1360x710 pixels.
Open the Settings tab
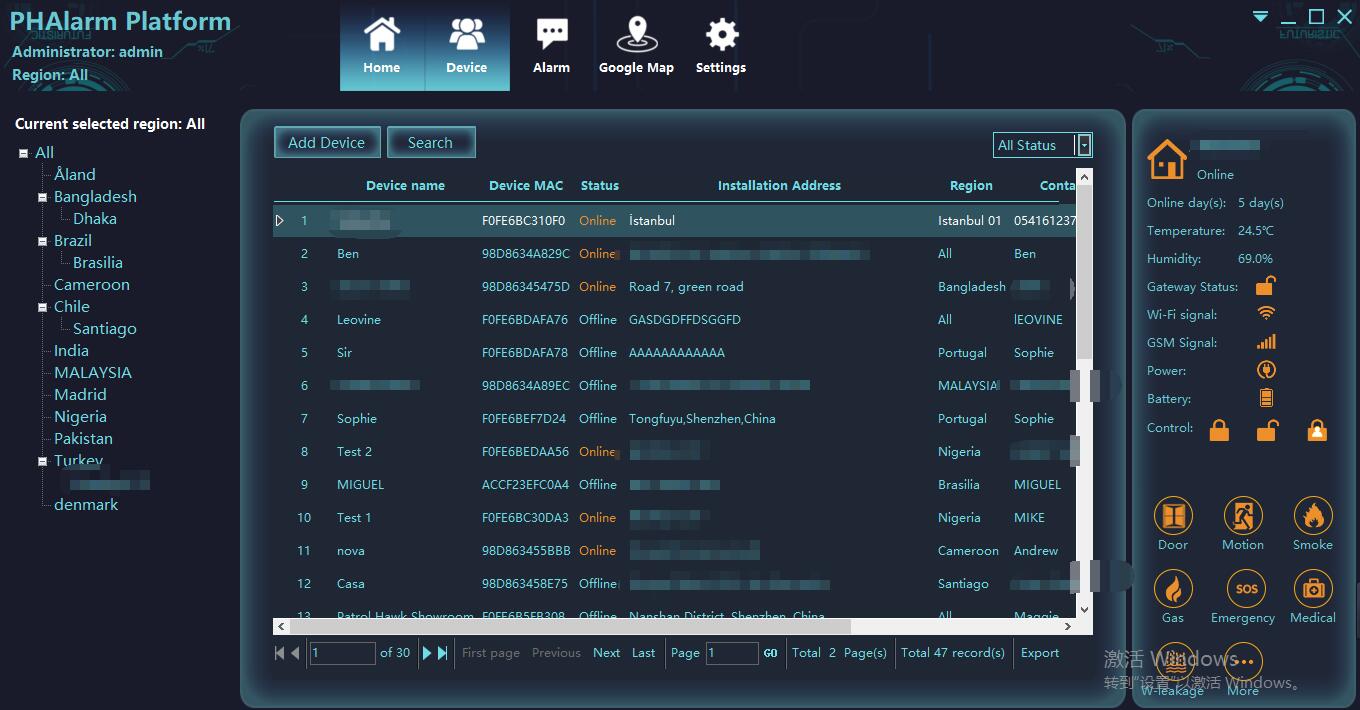pyautogui.click(x=721, y=46)
